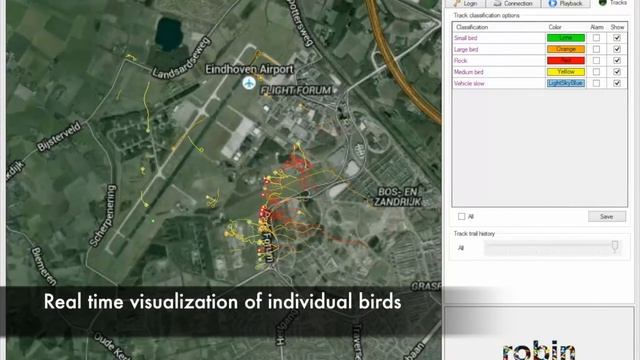
Task: Open the Playback tab
Action: pyautogui.click(x=565, y=3)
